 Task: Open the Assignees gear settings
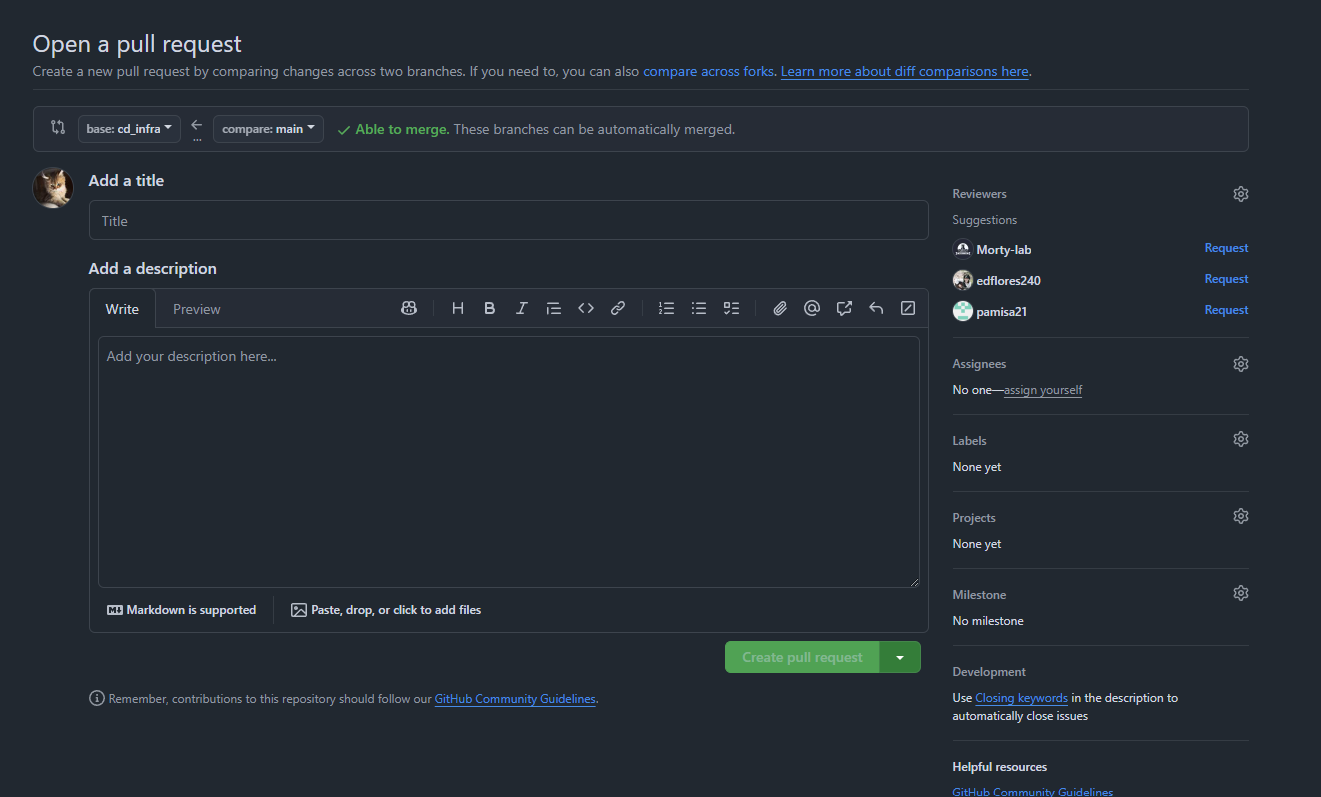click(x=1241, y=364)
